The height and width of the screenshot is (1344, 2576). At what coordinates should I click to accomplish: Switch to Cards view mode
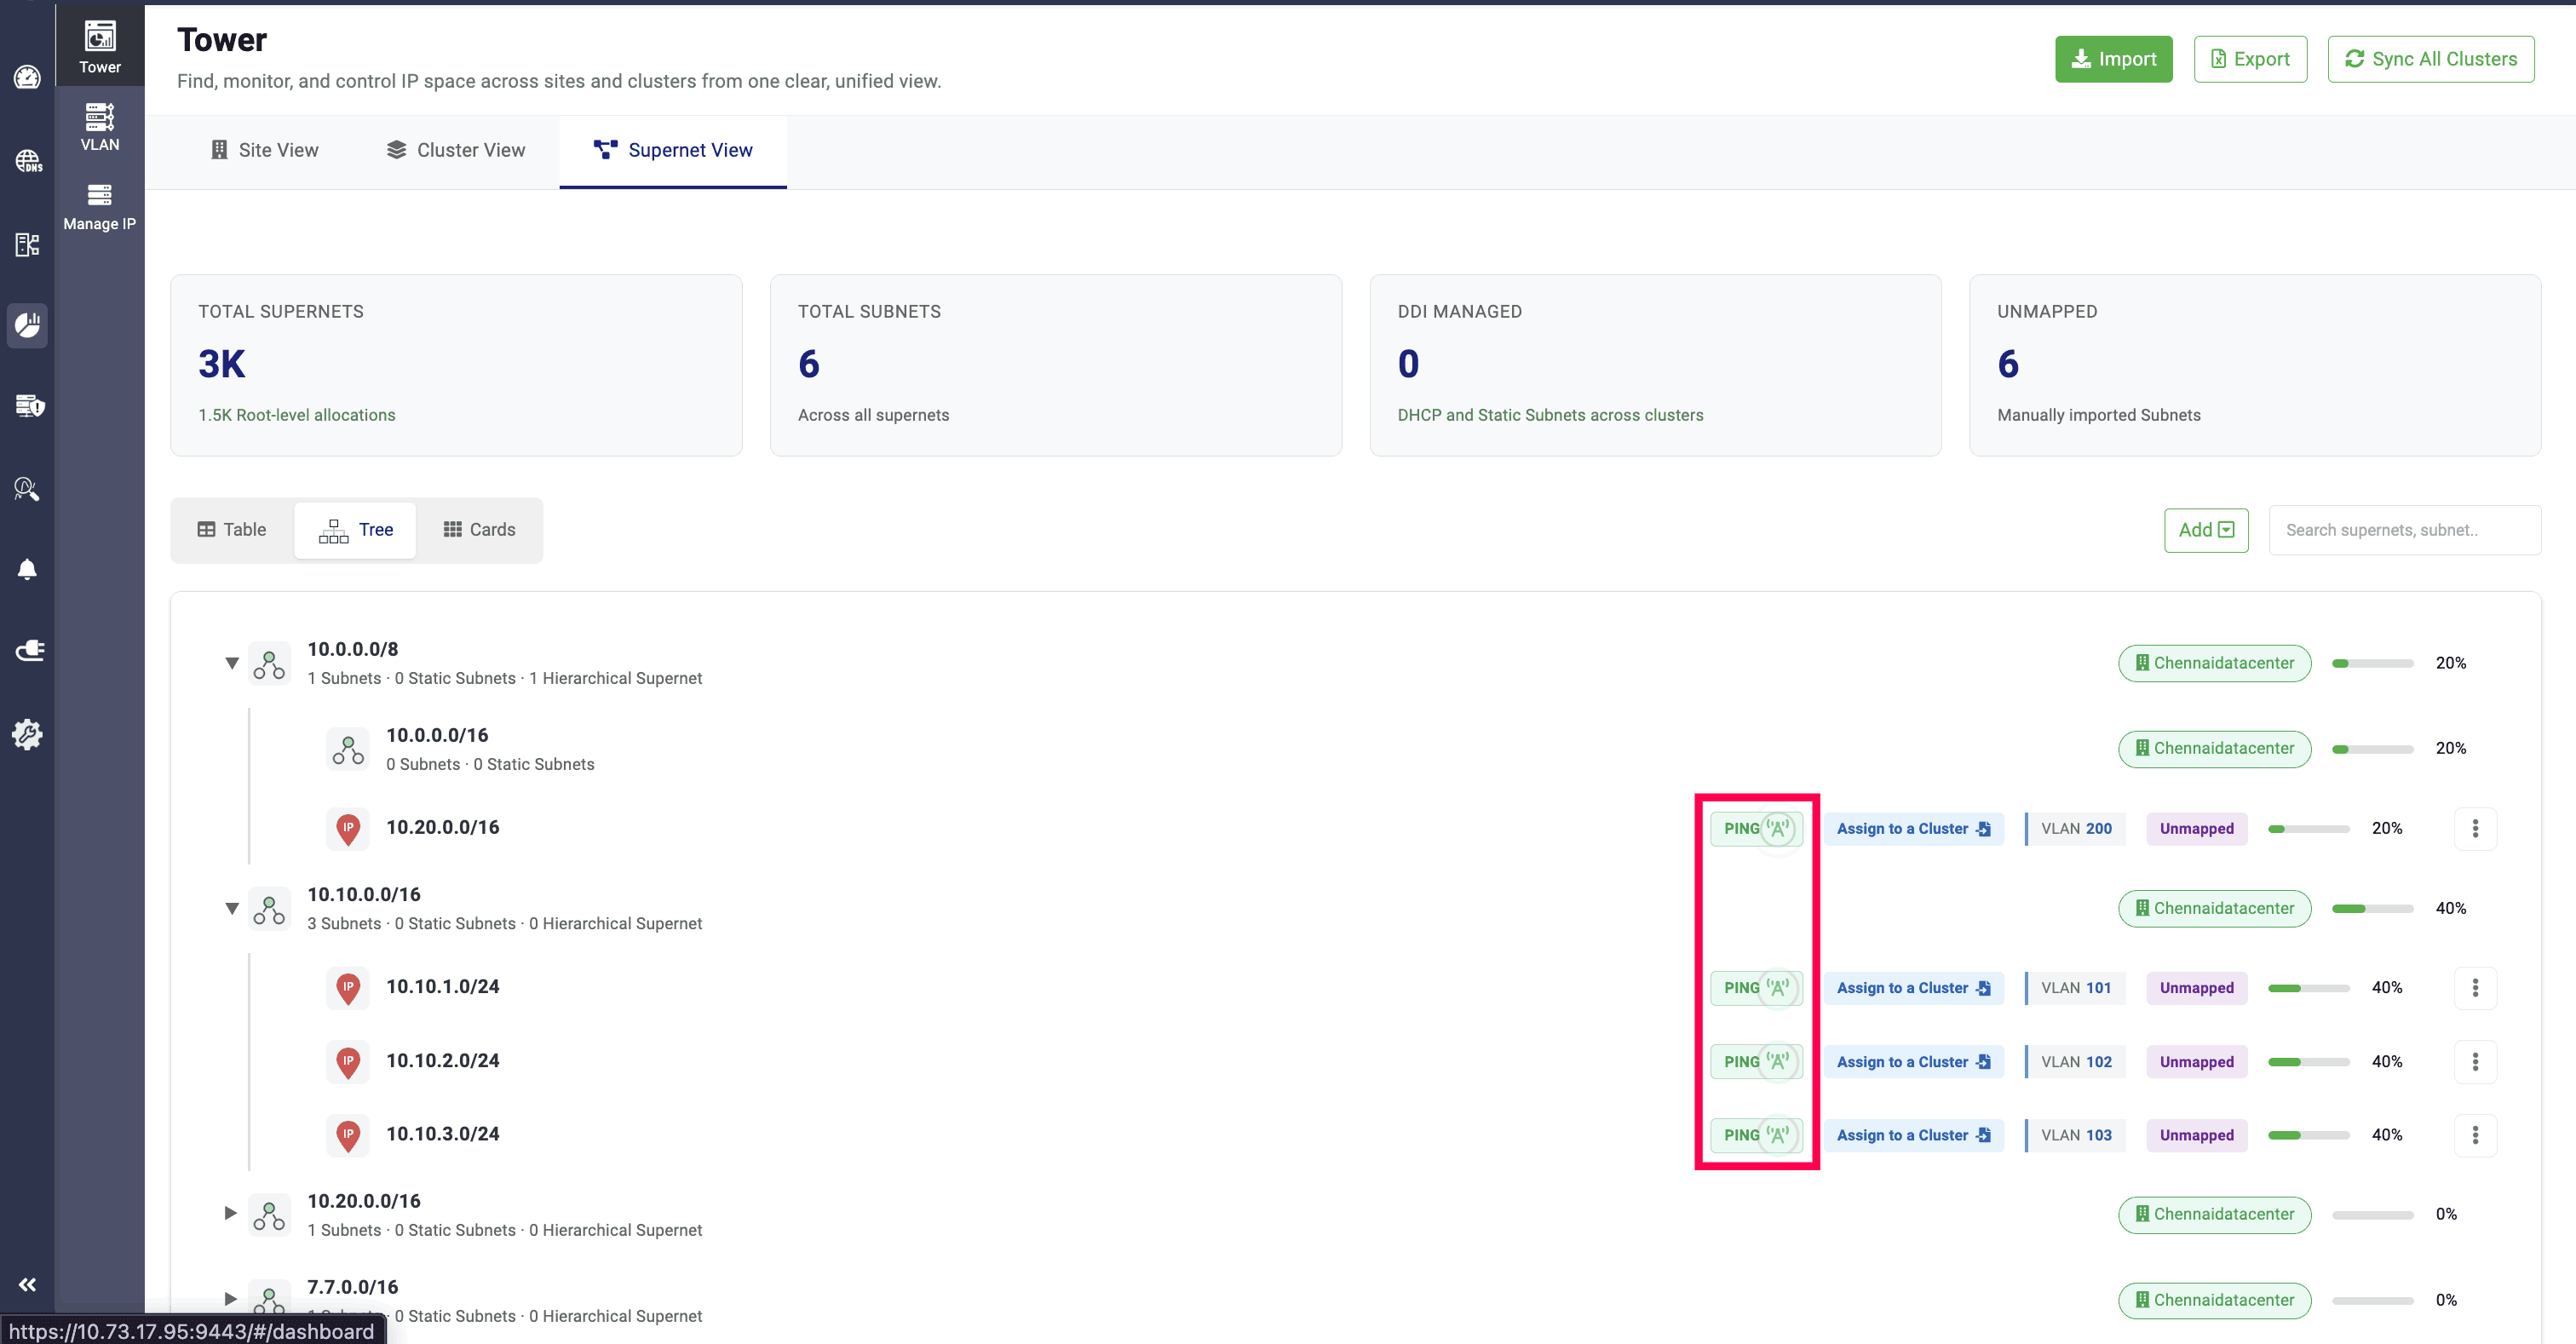tap(479, 529)
